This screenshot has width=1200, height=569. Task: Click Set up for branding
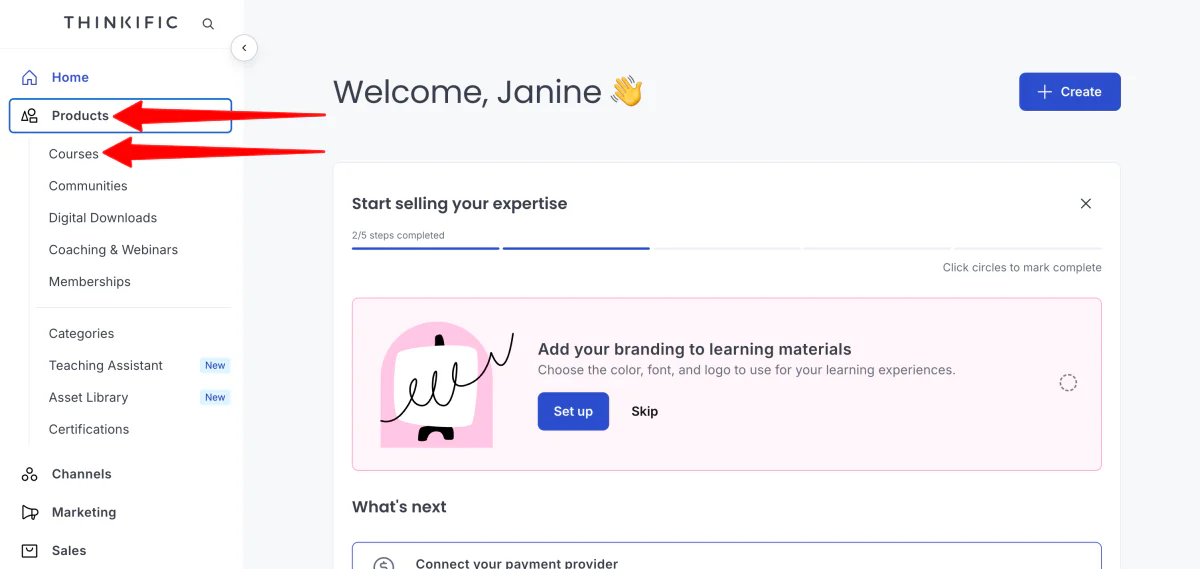click(x=573, y=412)
